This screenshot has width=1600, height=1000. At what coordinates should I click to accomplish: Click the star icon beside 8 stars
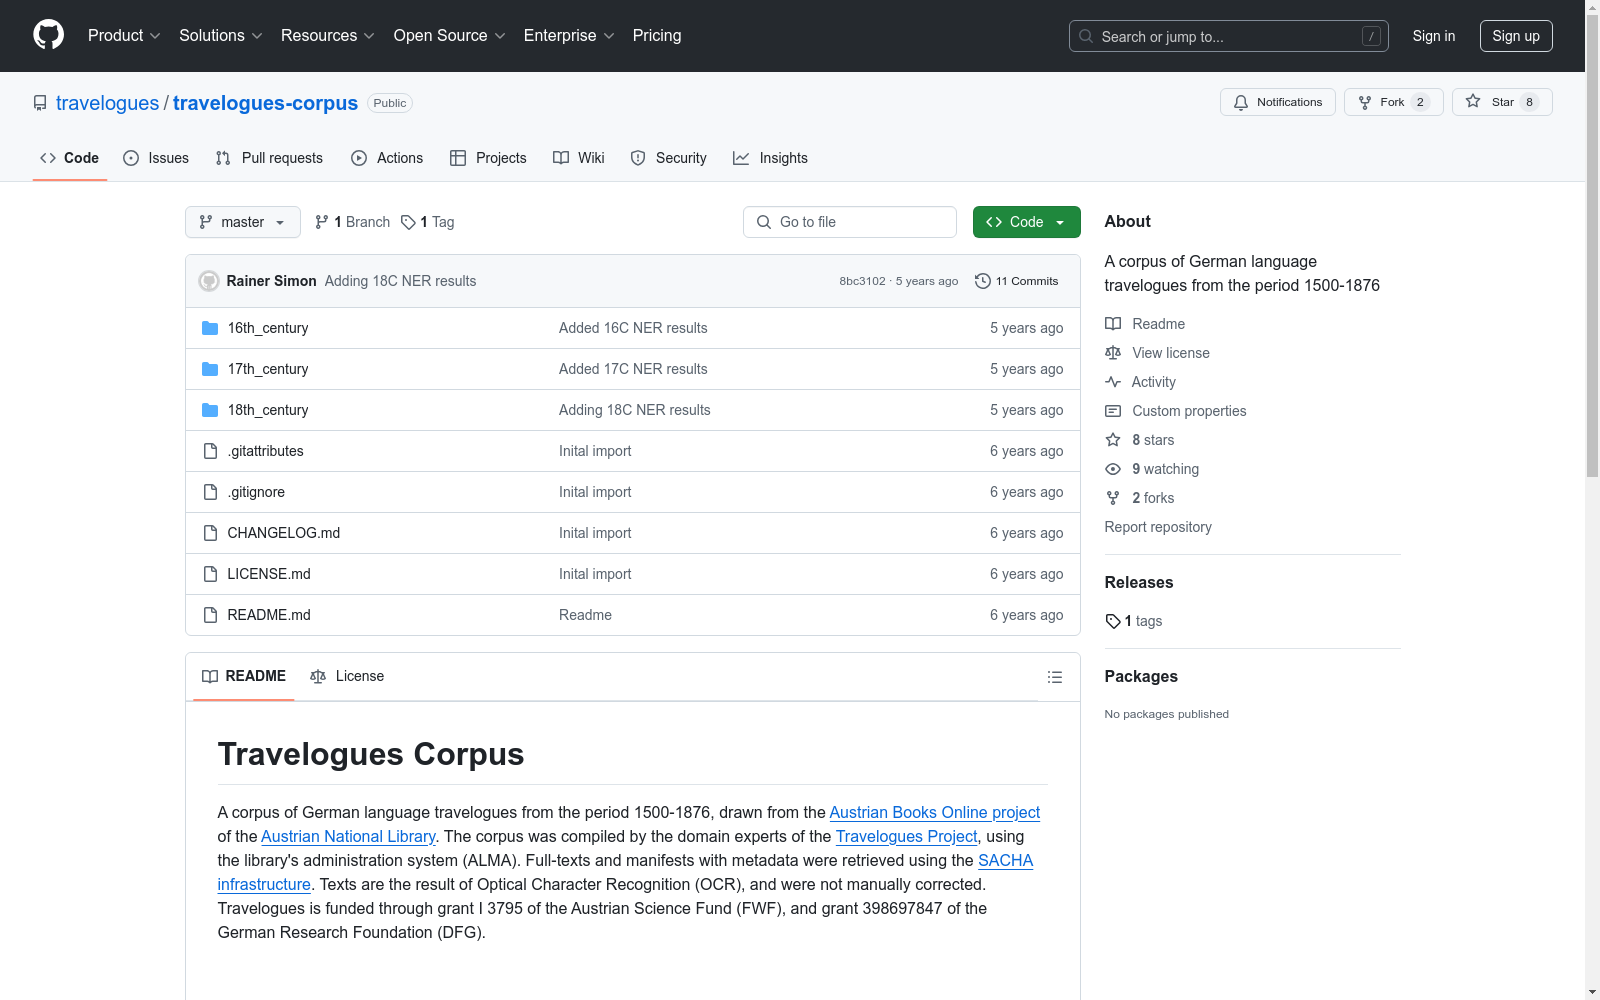(1113, 440)
